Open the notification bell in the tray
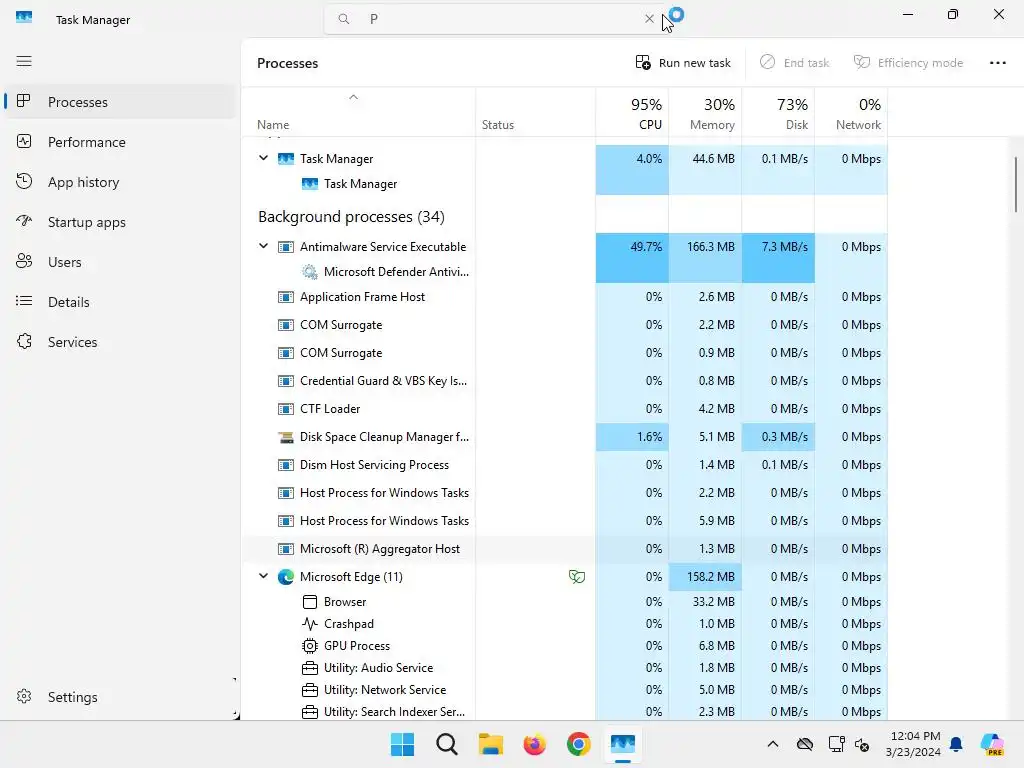Viewport: 1024px width, 768px height. 956,744
